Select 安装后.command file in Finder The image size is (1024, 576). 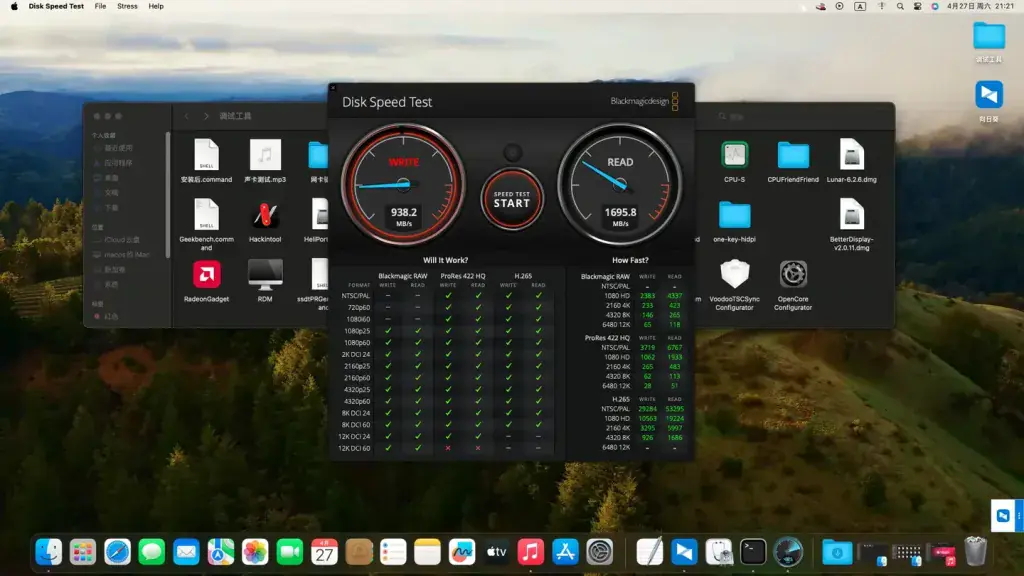[206, 161]
